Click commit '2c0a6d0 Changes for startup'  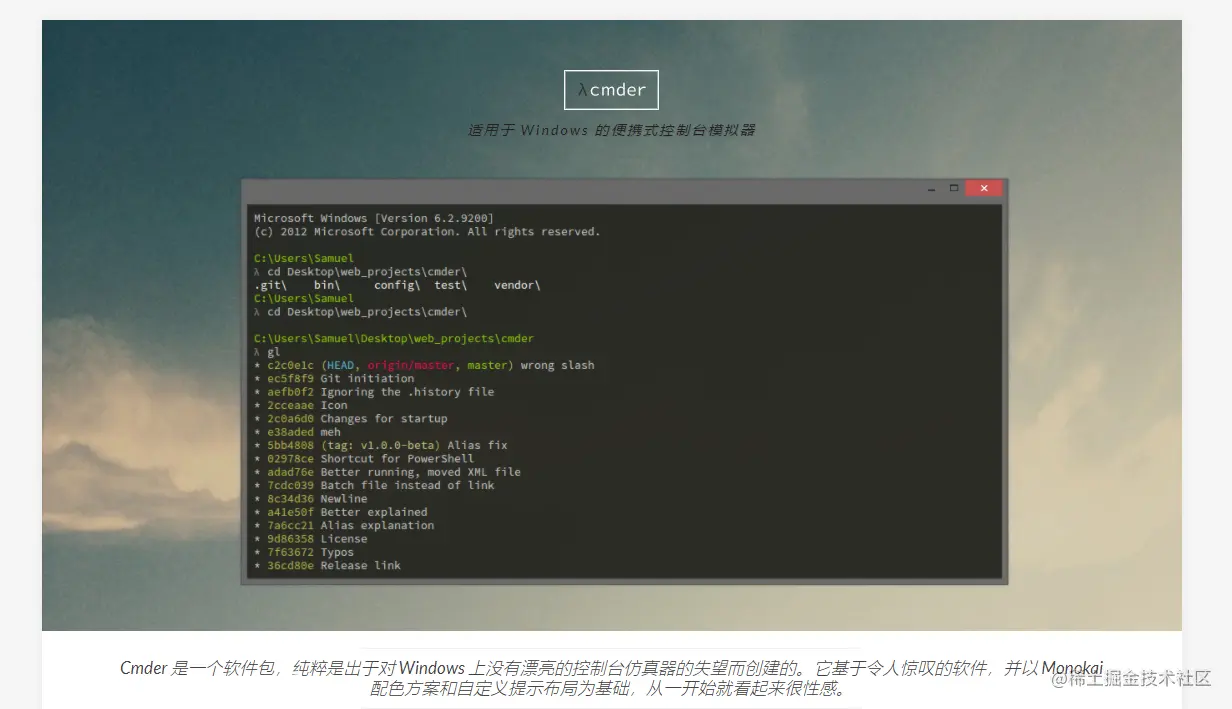point(351,419)
